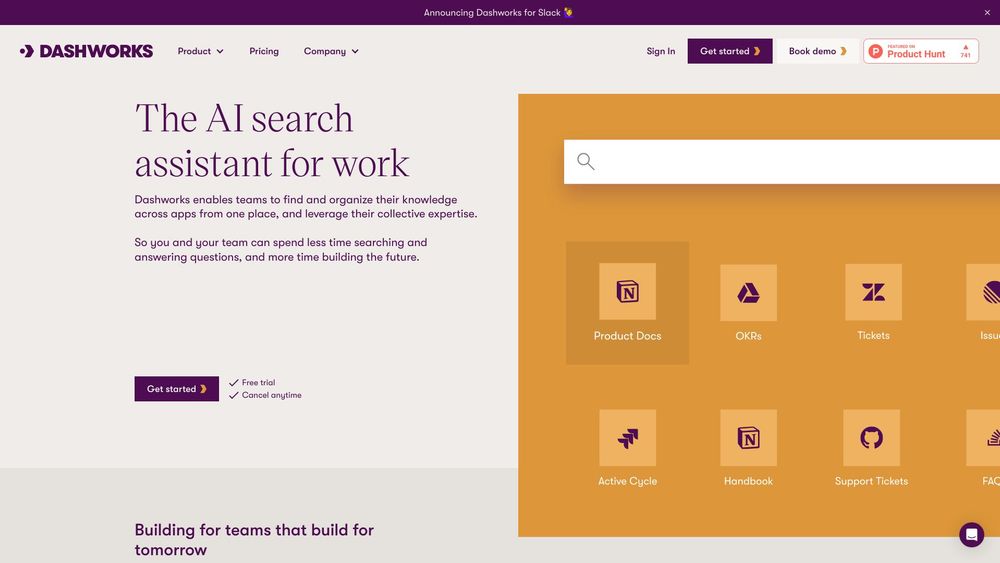
Task: Click the Book demo button
Action: coord(817,51)
